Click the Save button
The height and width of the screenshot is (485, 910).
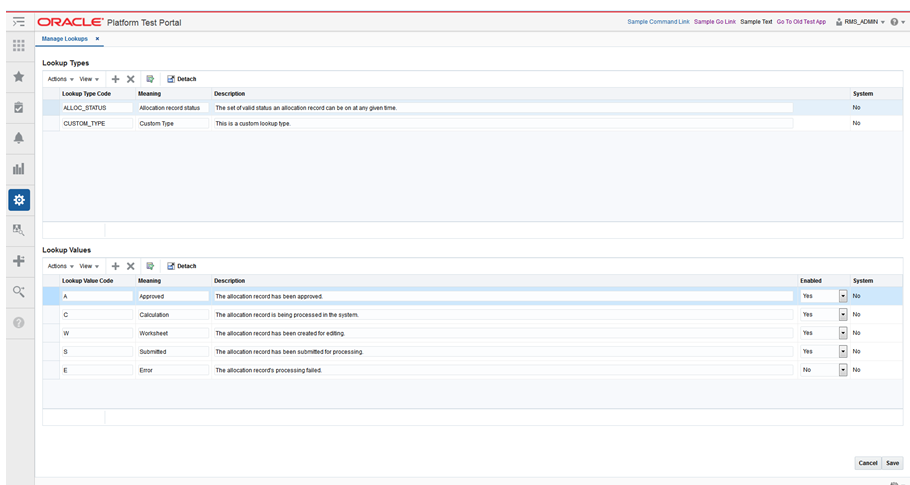(892, 463)
